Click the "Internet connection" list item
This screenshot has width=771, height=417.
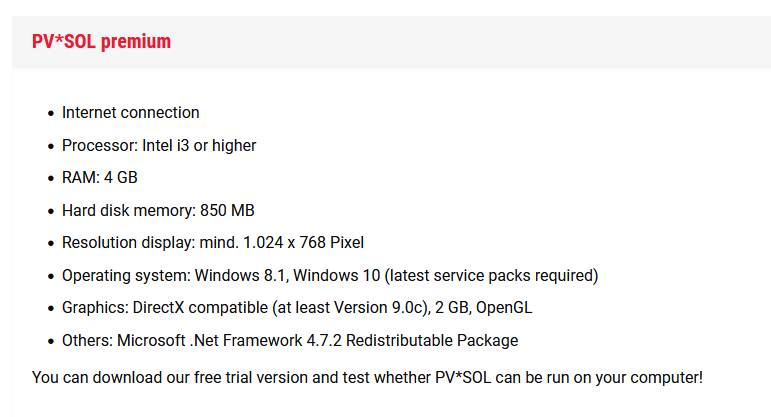point(130,113)
